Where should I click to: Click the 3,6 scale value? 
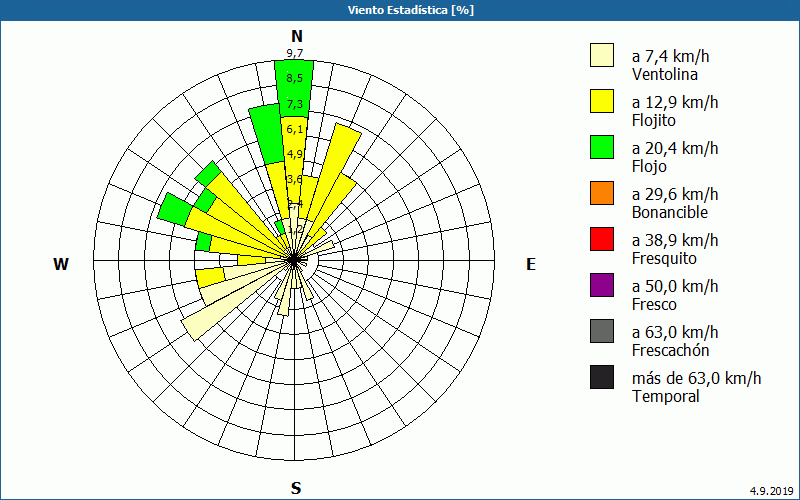point(294,179)
